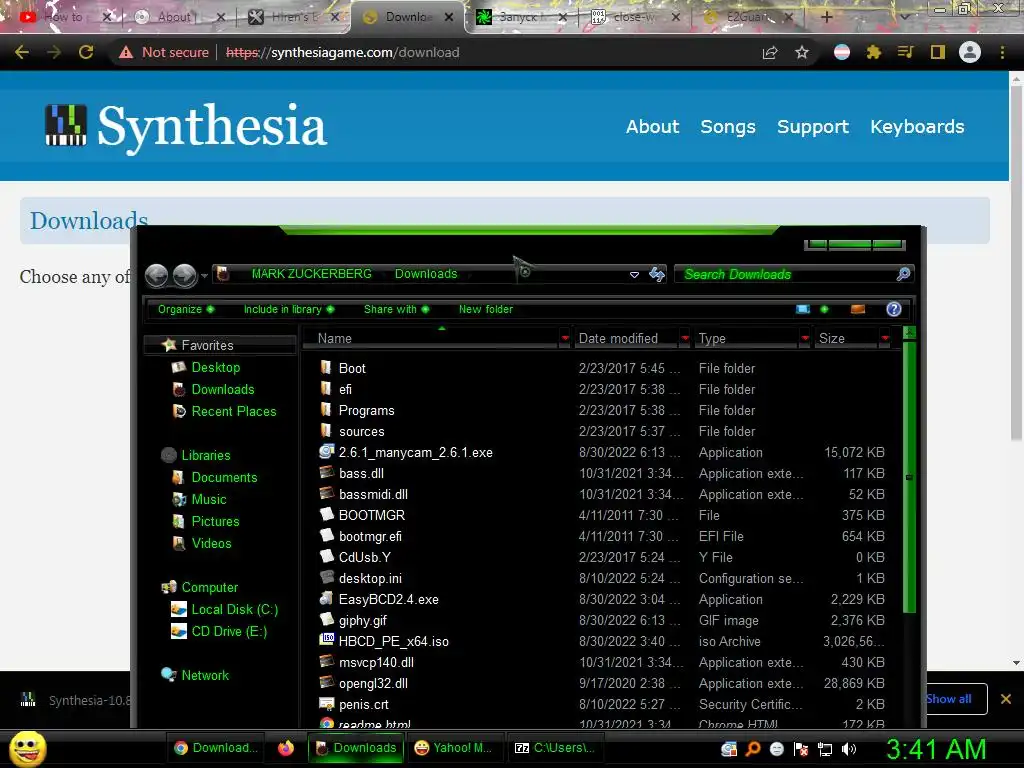Open the Name column filter dropdown
This screenshot has width=1024, height=768.
click(x=565, y=338)
